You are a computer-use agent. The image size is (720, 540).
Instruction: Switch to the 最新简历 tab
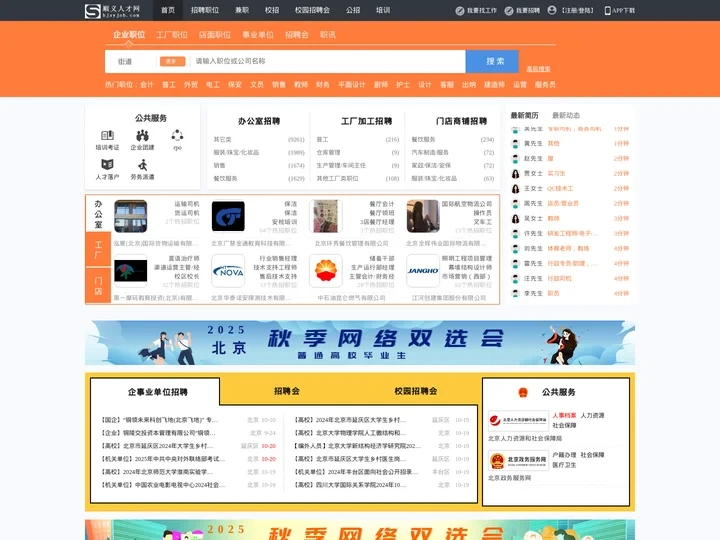524,115
